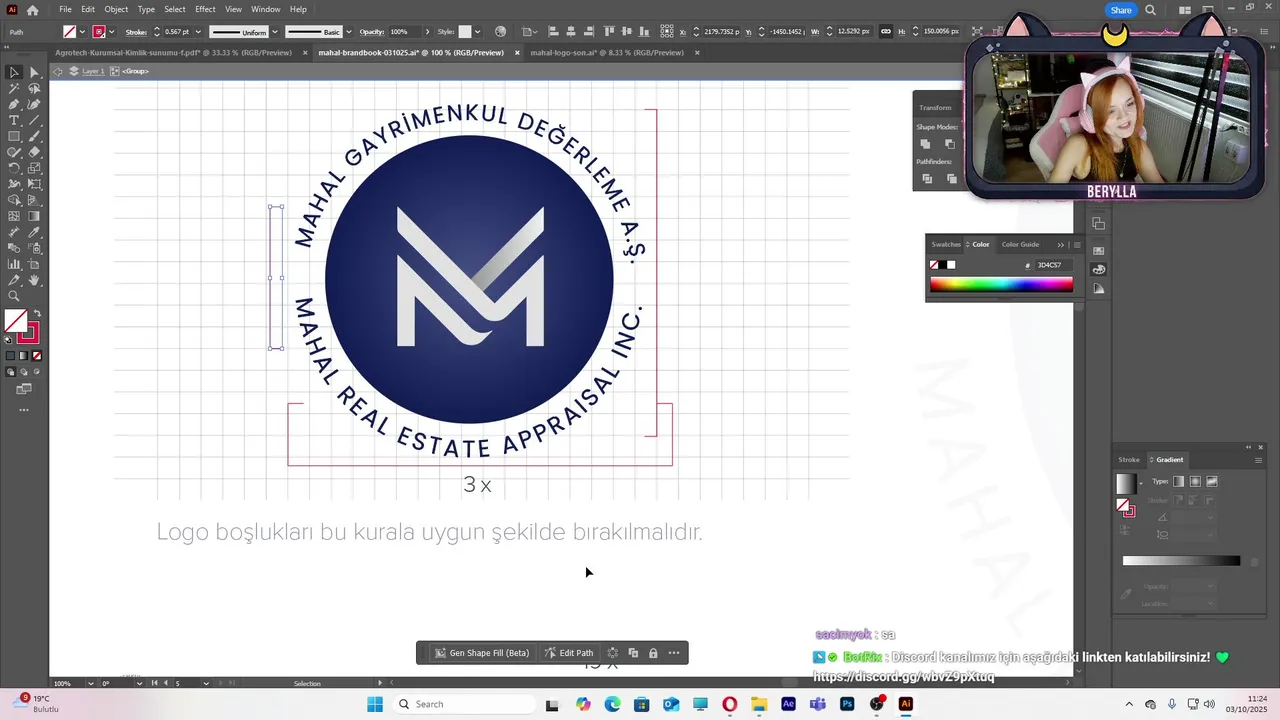Select the Line Segment tool
1280x720 pixels.
click(34, 120)
